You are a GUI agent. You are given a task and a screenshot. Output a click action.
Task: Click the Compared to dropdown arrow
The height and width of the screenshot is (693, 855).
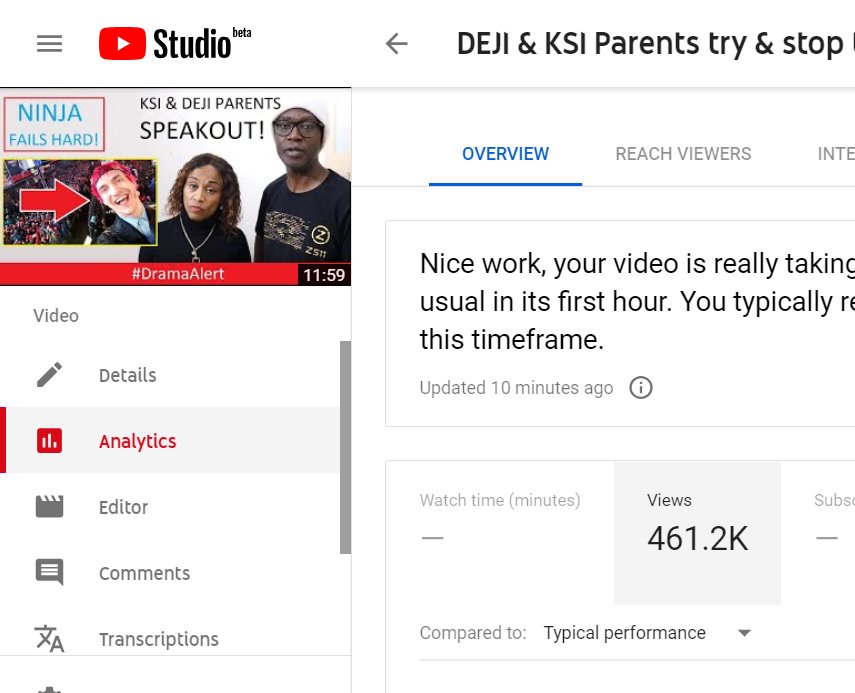pos(744,633)
